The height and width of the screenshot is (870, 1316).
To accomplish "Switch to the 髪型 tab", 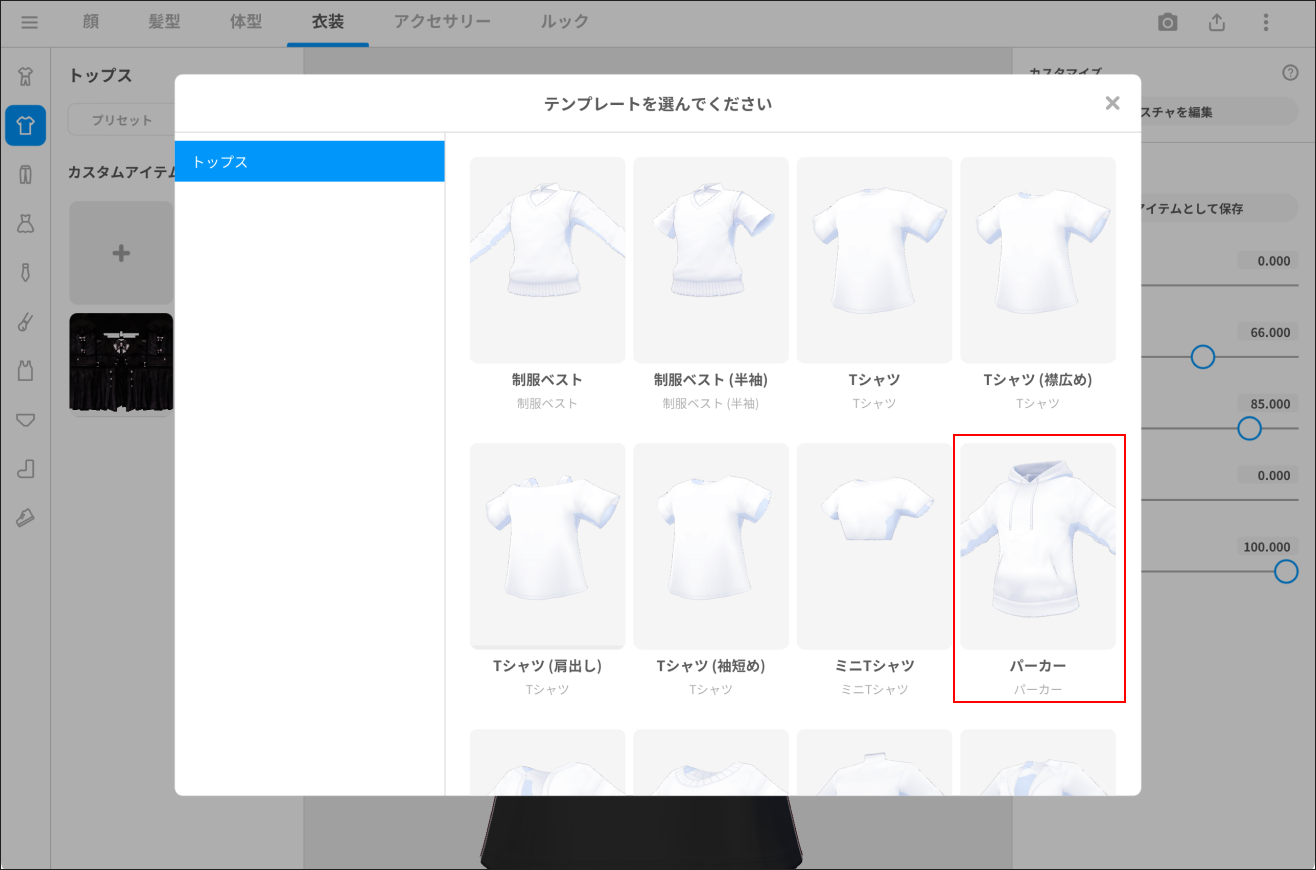I will click(164, 22).
